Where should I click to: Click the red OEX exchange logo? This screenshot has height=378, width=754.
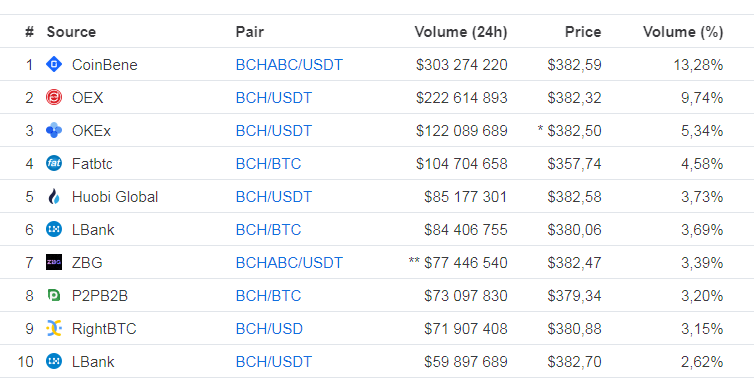click(x=54, y=98)
